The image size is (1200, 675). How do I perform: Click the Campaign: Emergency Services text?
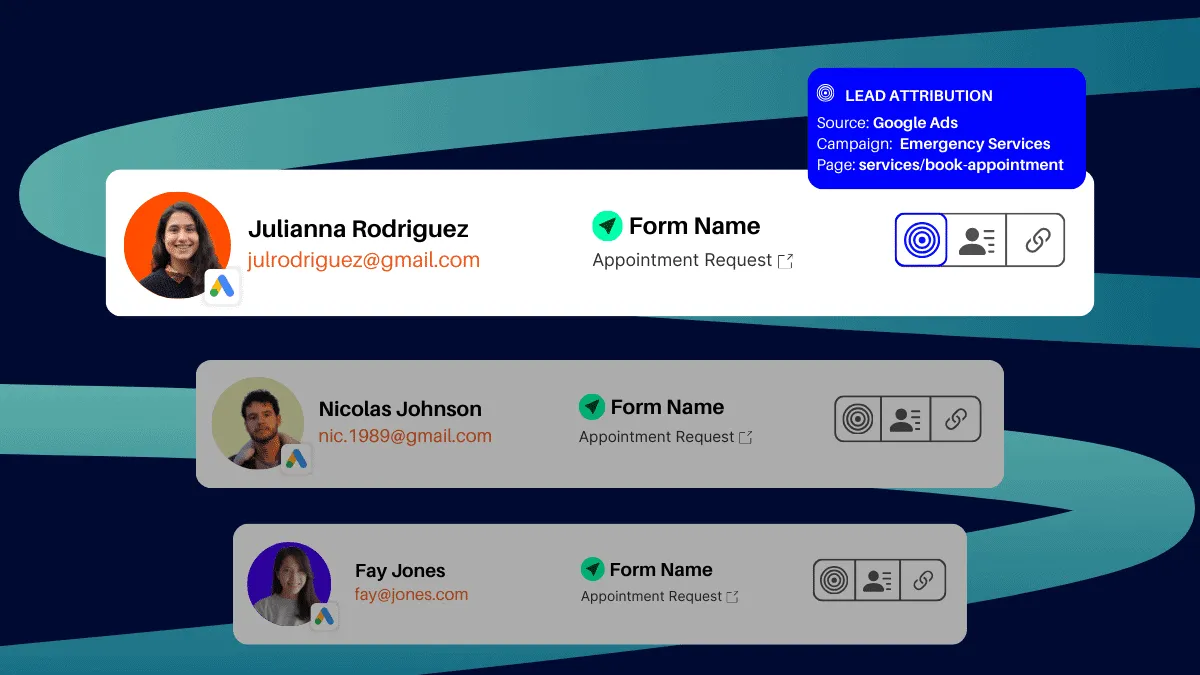tap(933, 144)
